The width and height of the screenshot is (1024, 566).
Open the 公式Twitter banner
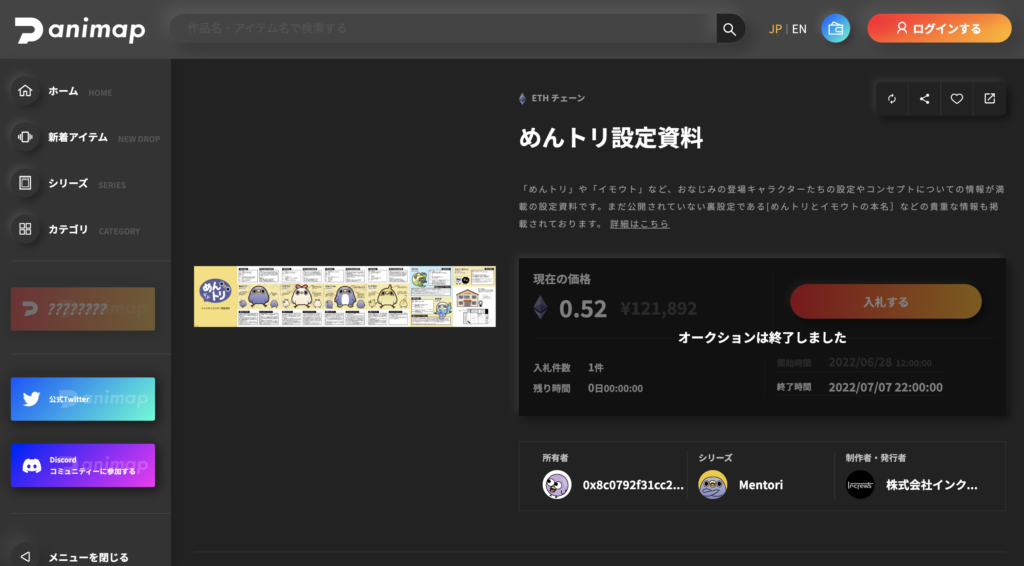point(83,399)
